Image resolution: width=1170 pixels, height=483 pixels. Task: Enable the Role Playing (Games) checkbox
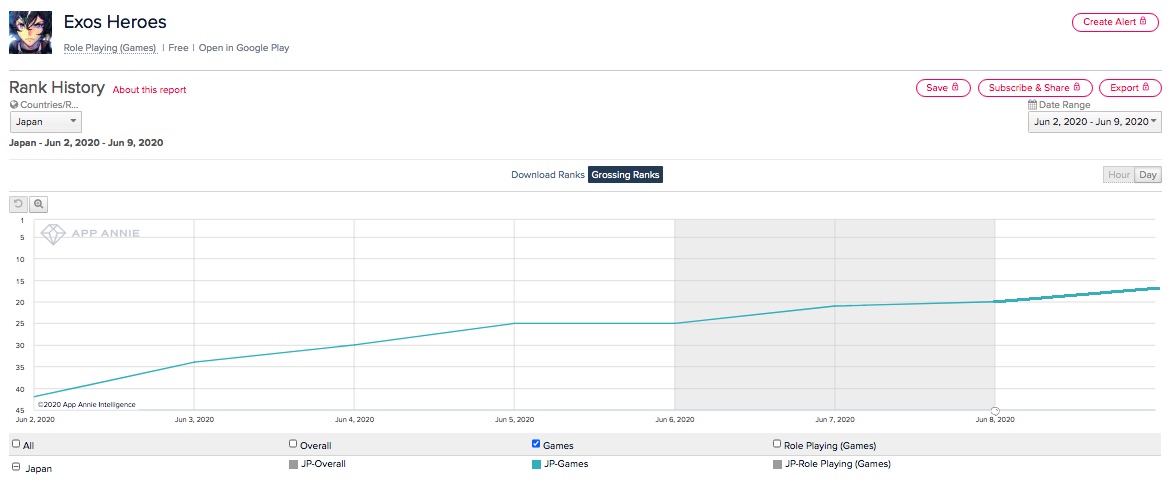[778, 444]
